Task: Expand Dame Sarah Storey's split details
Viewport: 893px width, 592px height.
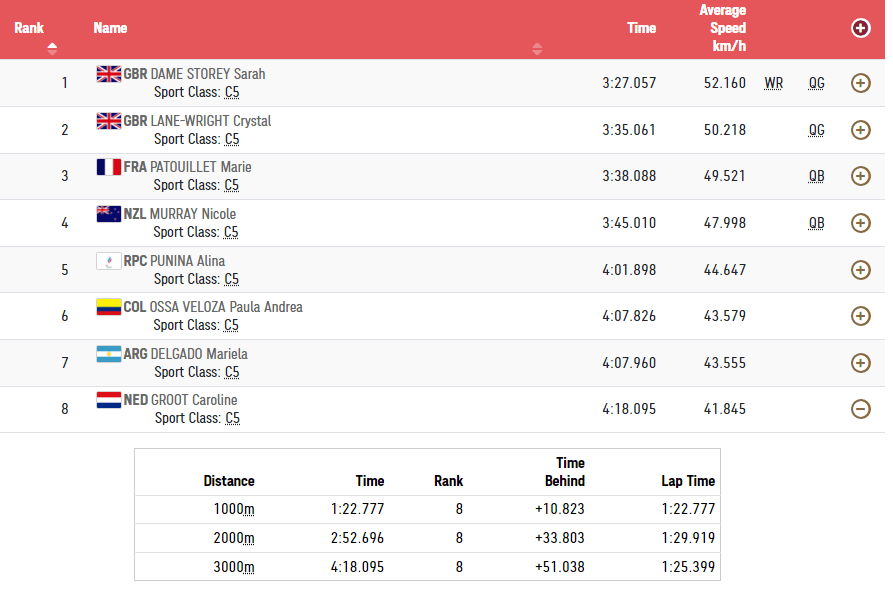Action: click(860, 83)
